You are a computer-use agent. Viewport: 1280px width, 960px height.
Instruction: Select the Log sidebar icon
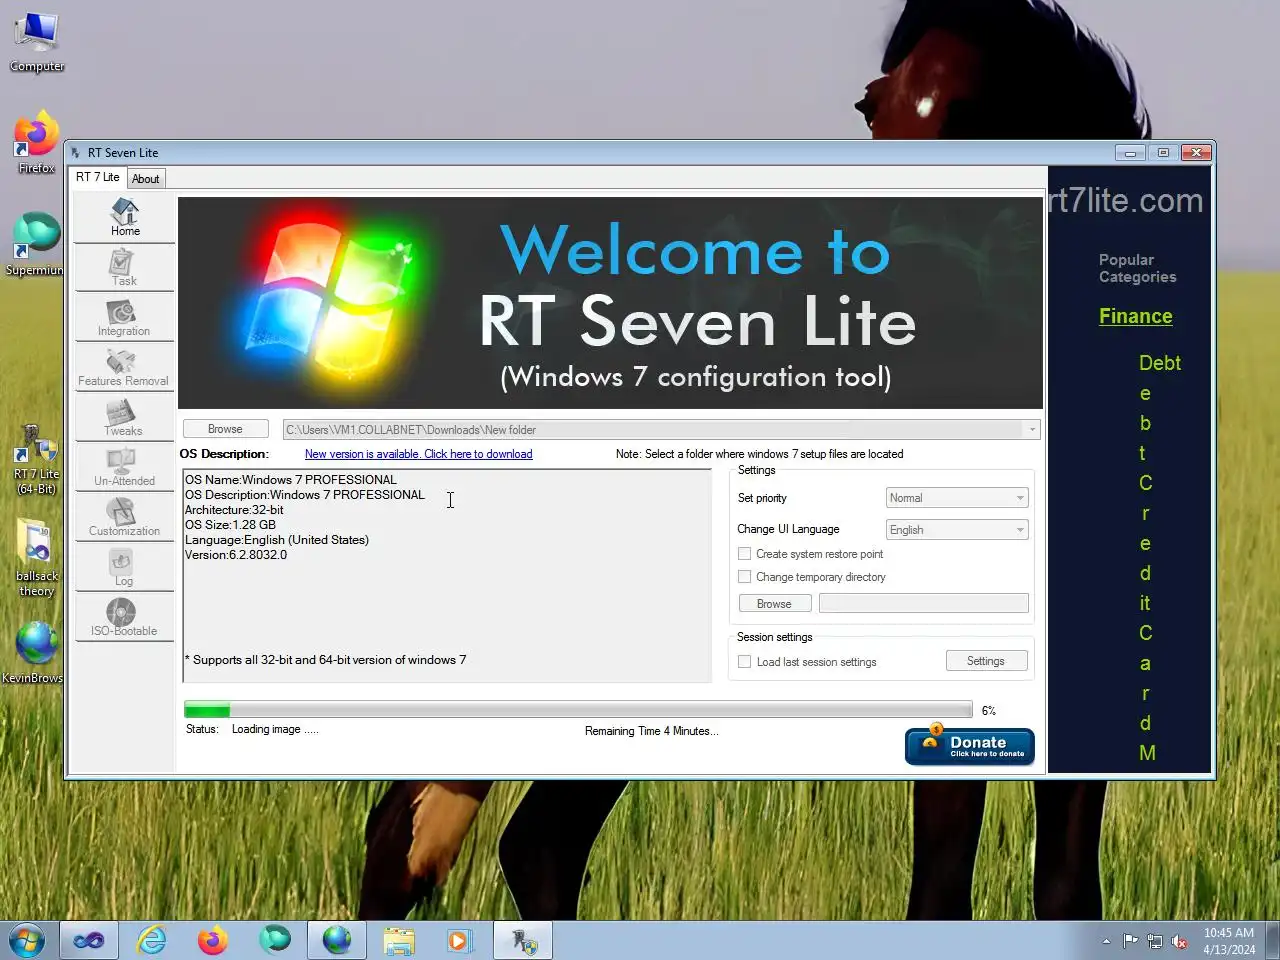[125, 568]
